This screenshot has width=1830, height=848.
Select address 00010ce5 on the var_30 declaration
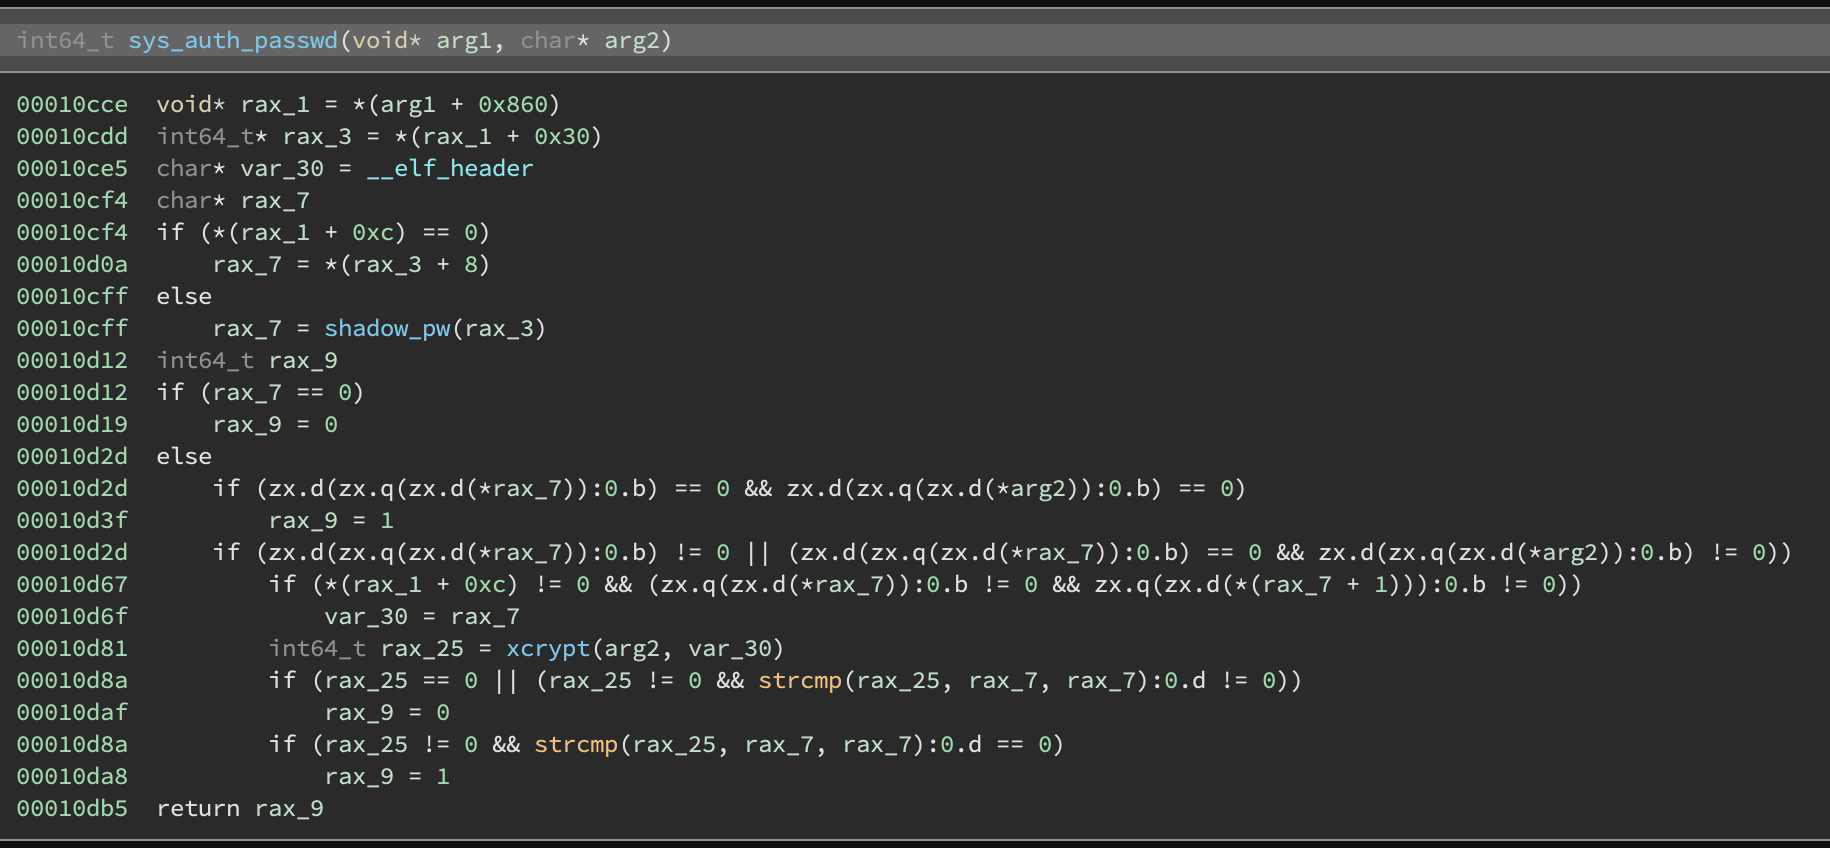72,168
